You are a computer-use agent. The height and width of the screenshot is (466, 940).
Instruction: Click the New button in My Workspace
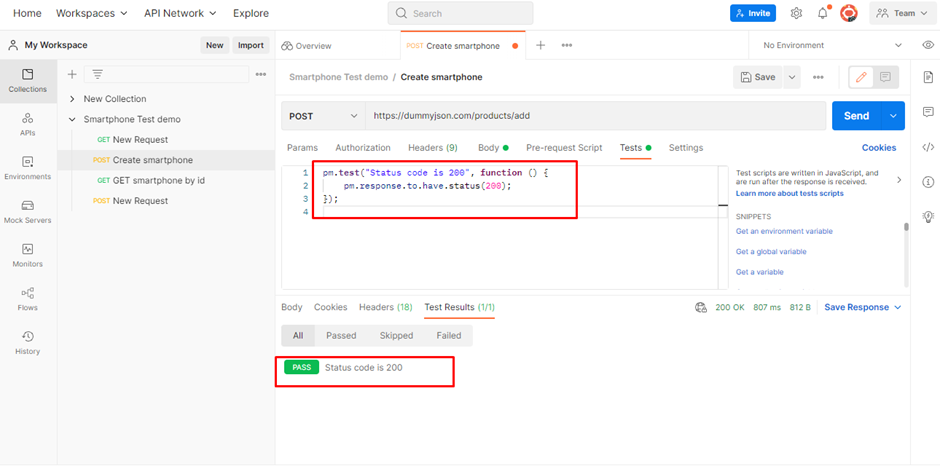215,45
